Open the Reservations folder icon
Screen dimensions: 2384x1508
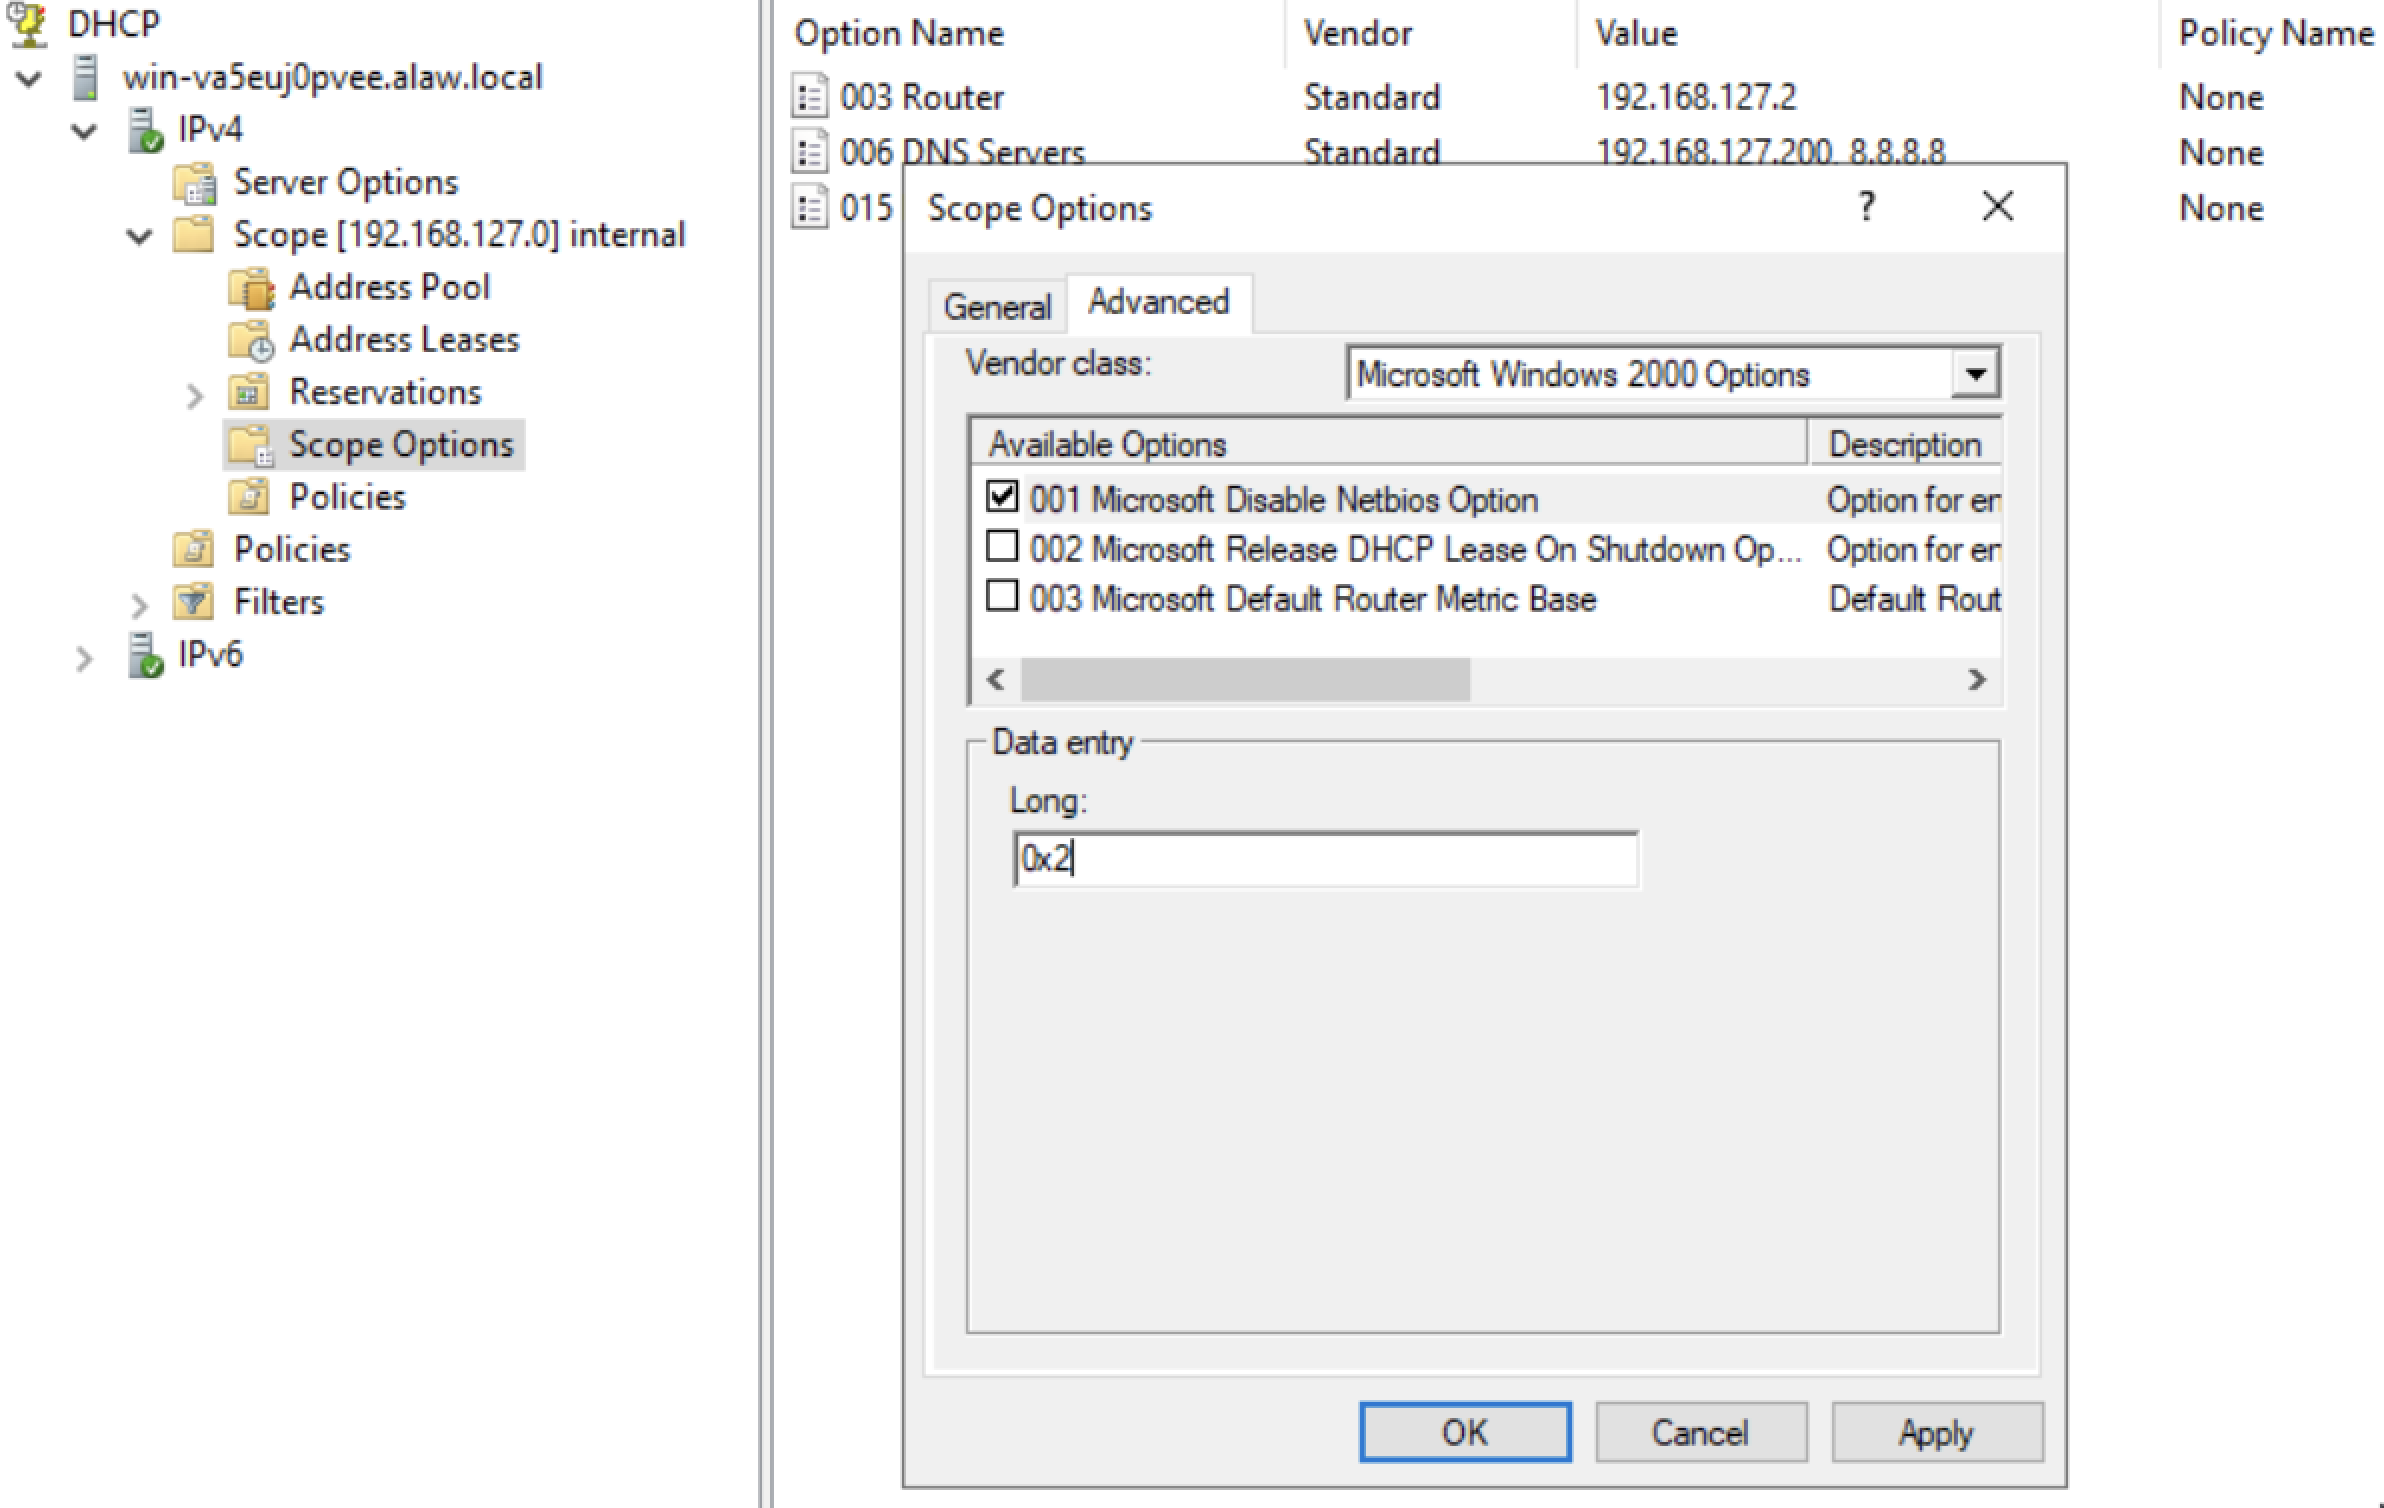pos(249,393)
